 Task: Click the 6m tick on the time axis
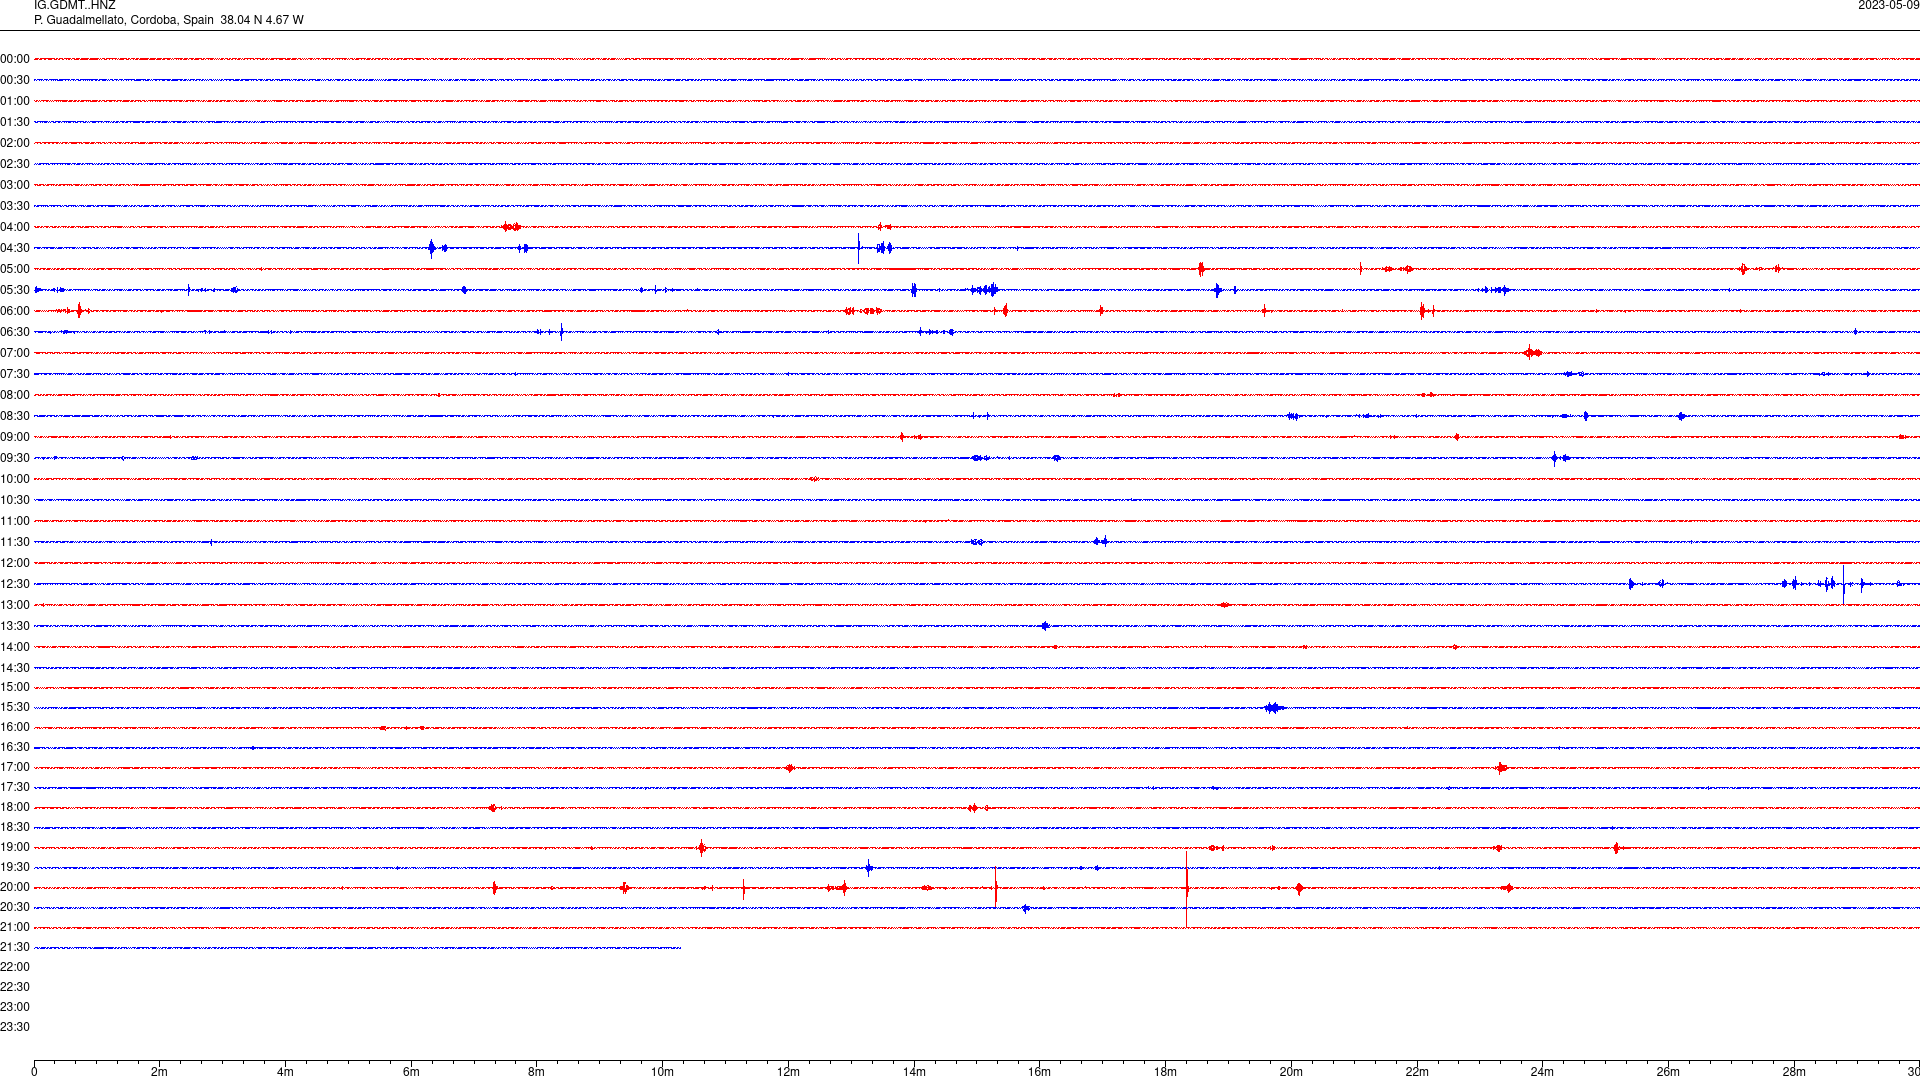tap(411, 1072)
